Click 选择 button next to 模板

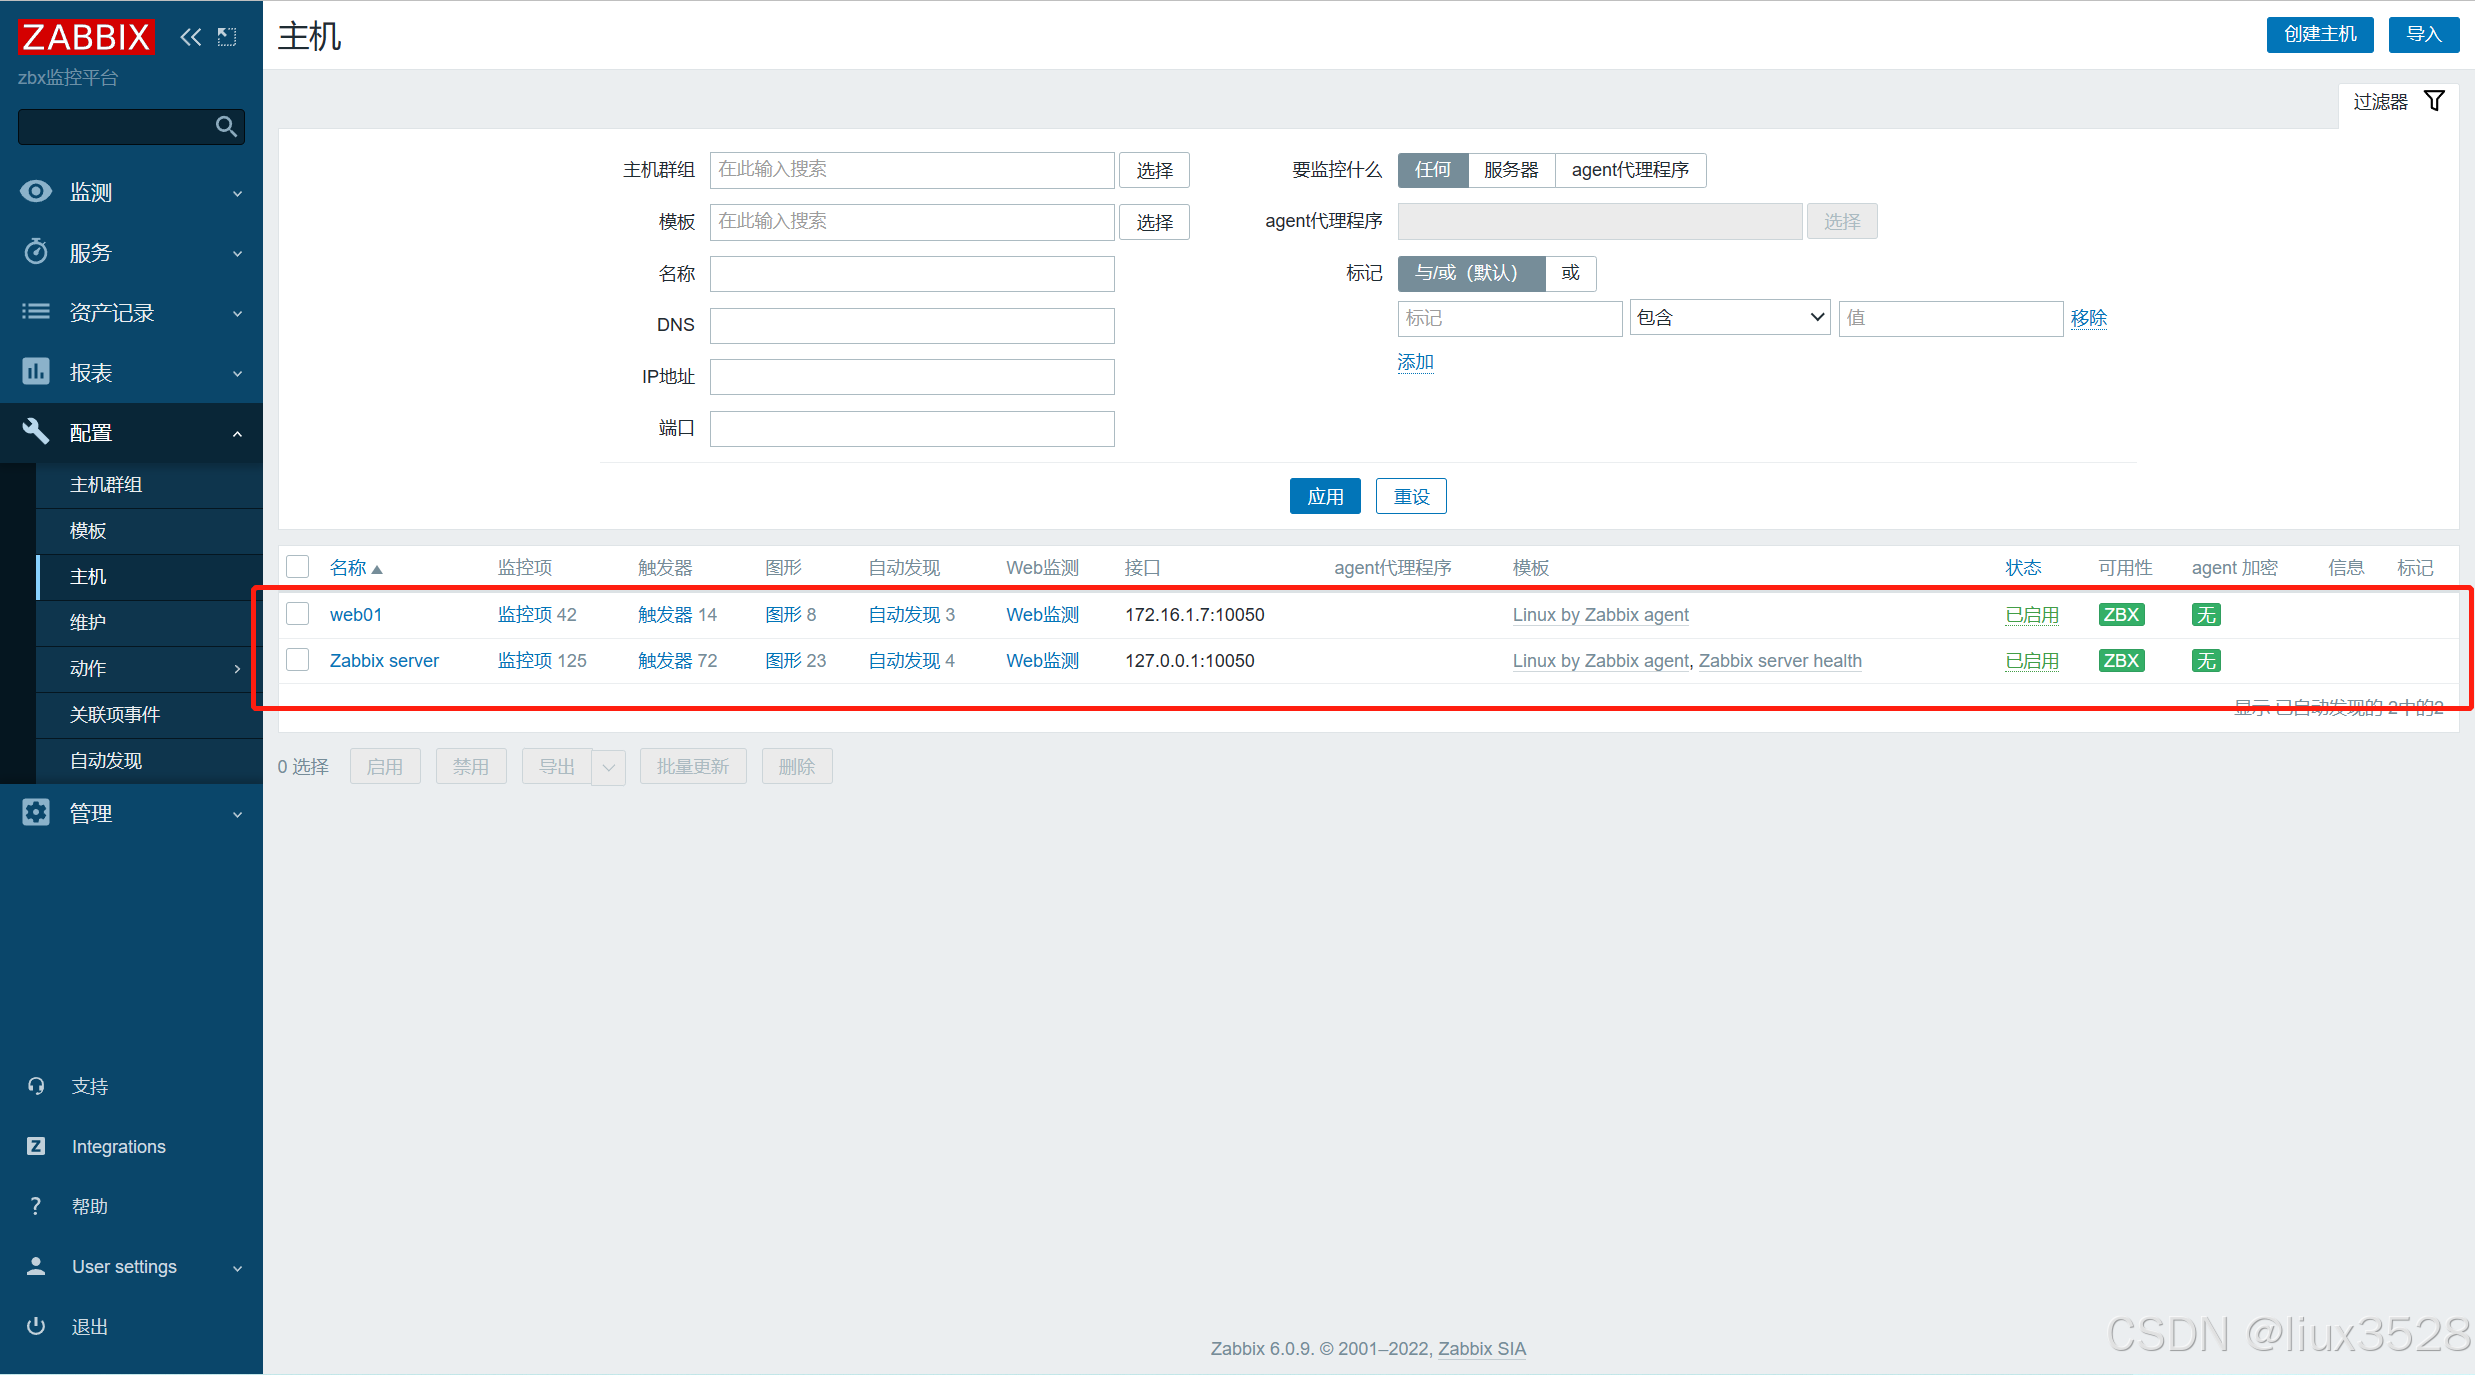click(x=1154, y=222)
